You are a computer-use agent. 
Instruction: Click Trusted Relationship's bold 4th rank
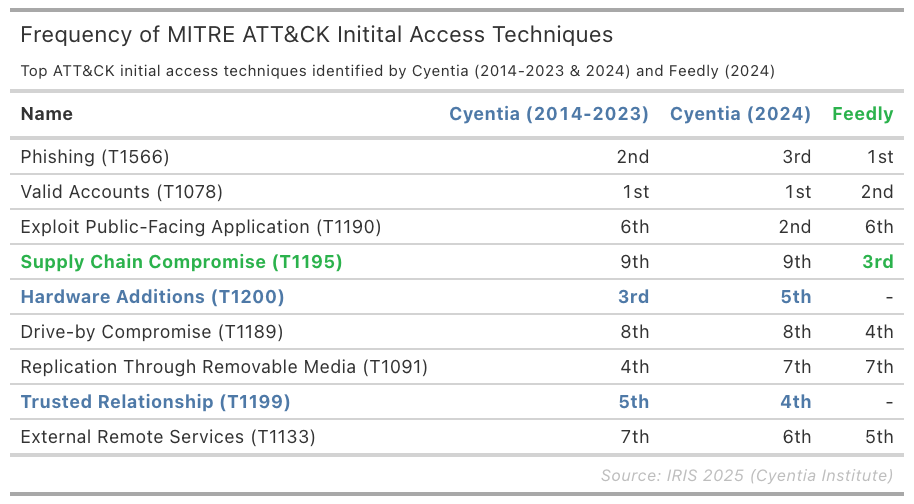795,402
